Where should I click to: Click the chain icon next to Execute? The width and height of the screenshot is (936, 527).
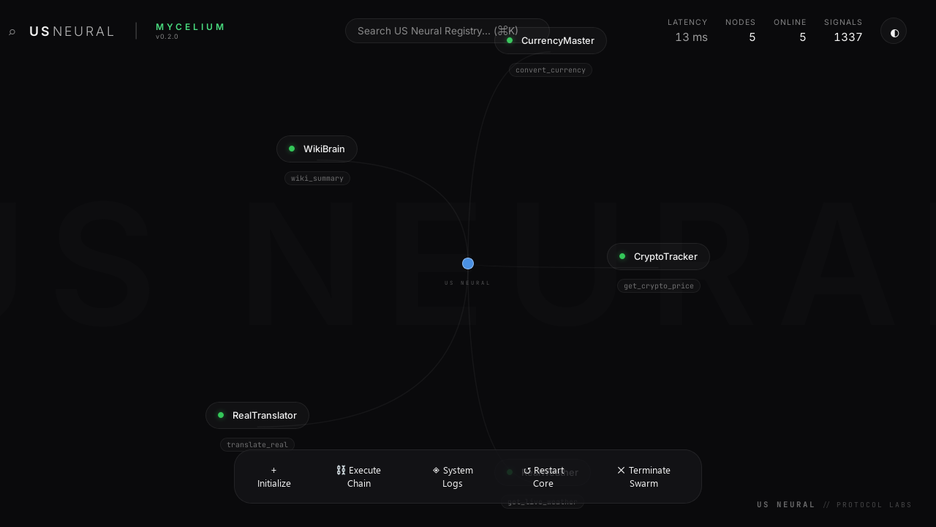pos(341,470)
